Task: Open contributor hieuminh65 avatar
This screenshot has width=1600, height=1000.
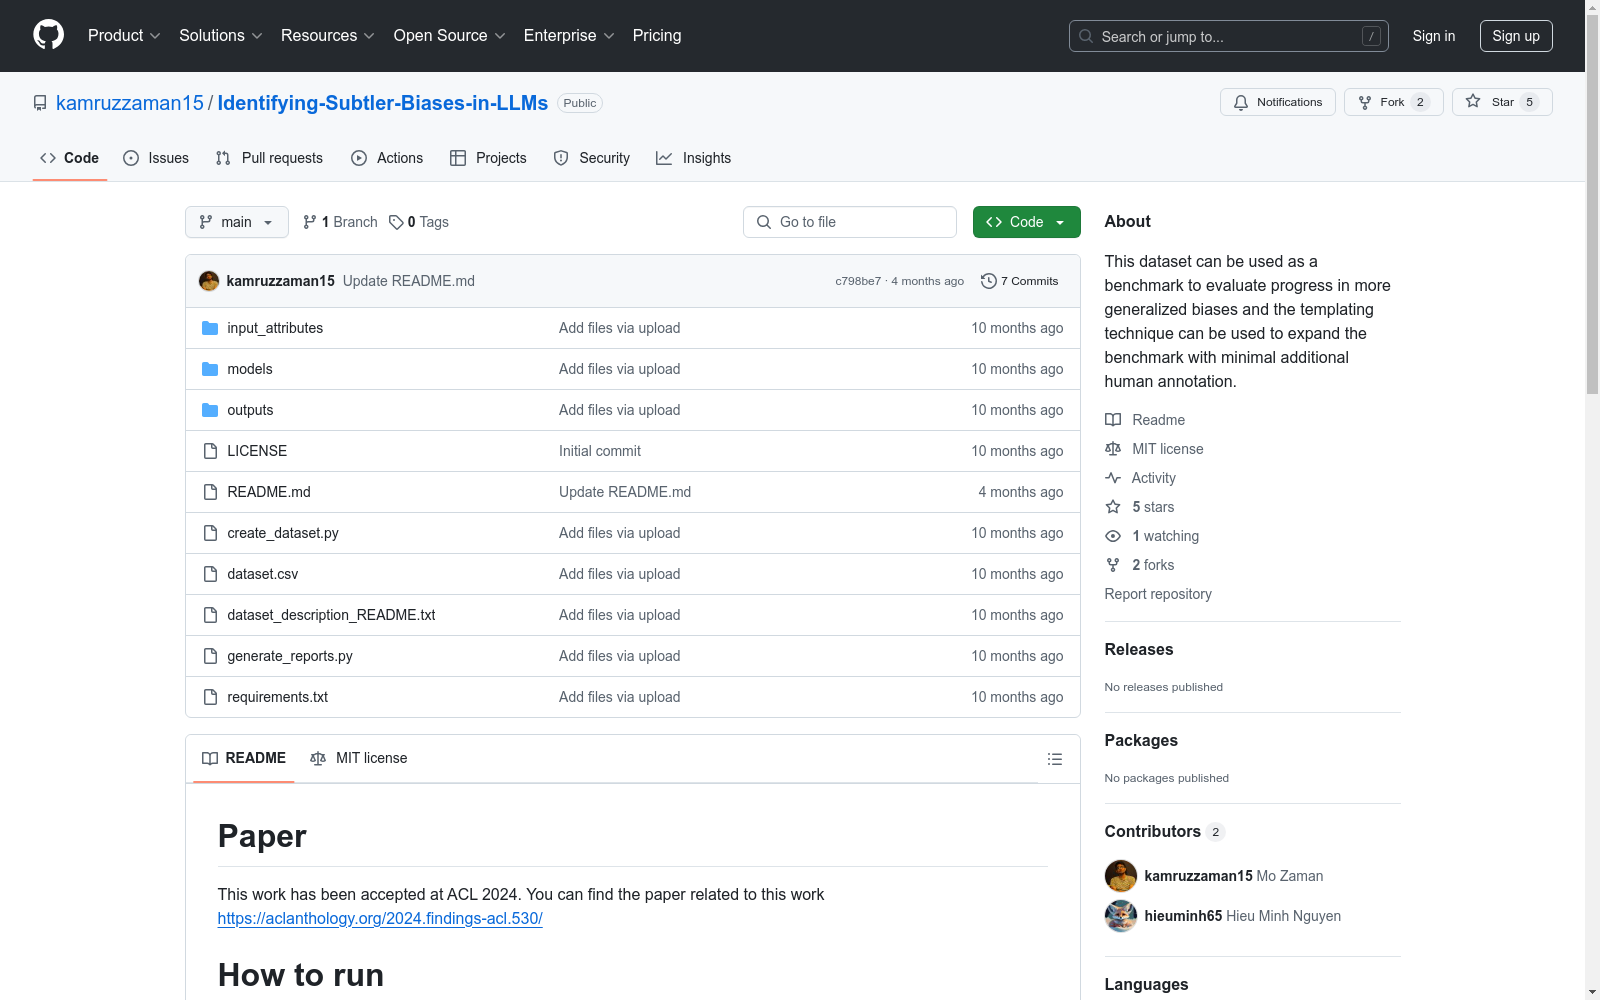Action: coord(1121,916)
